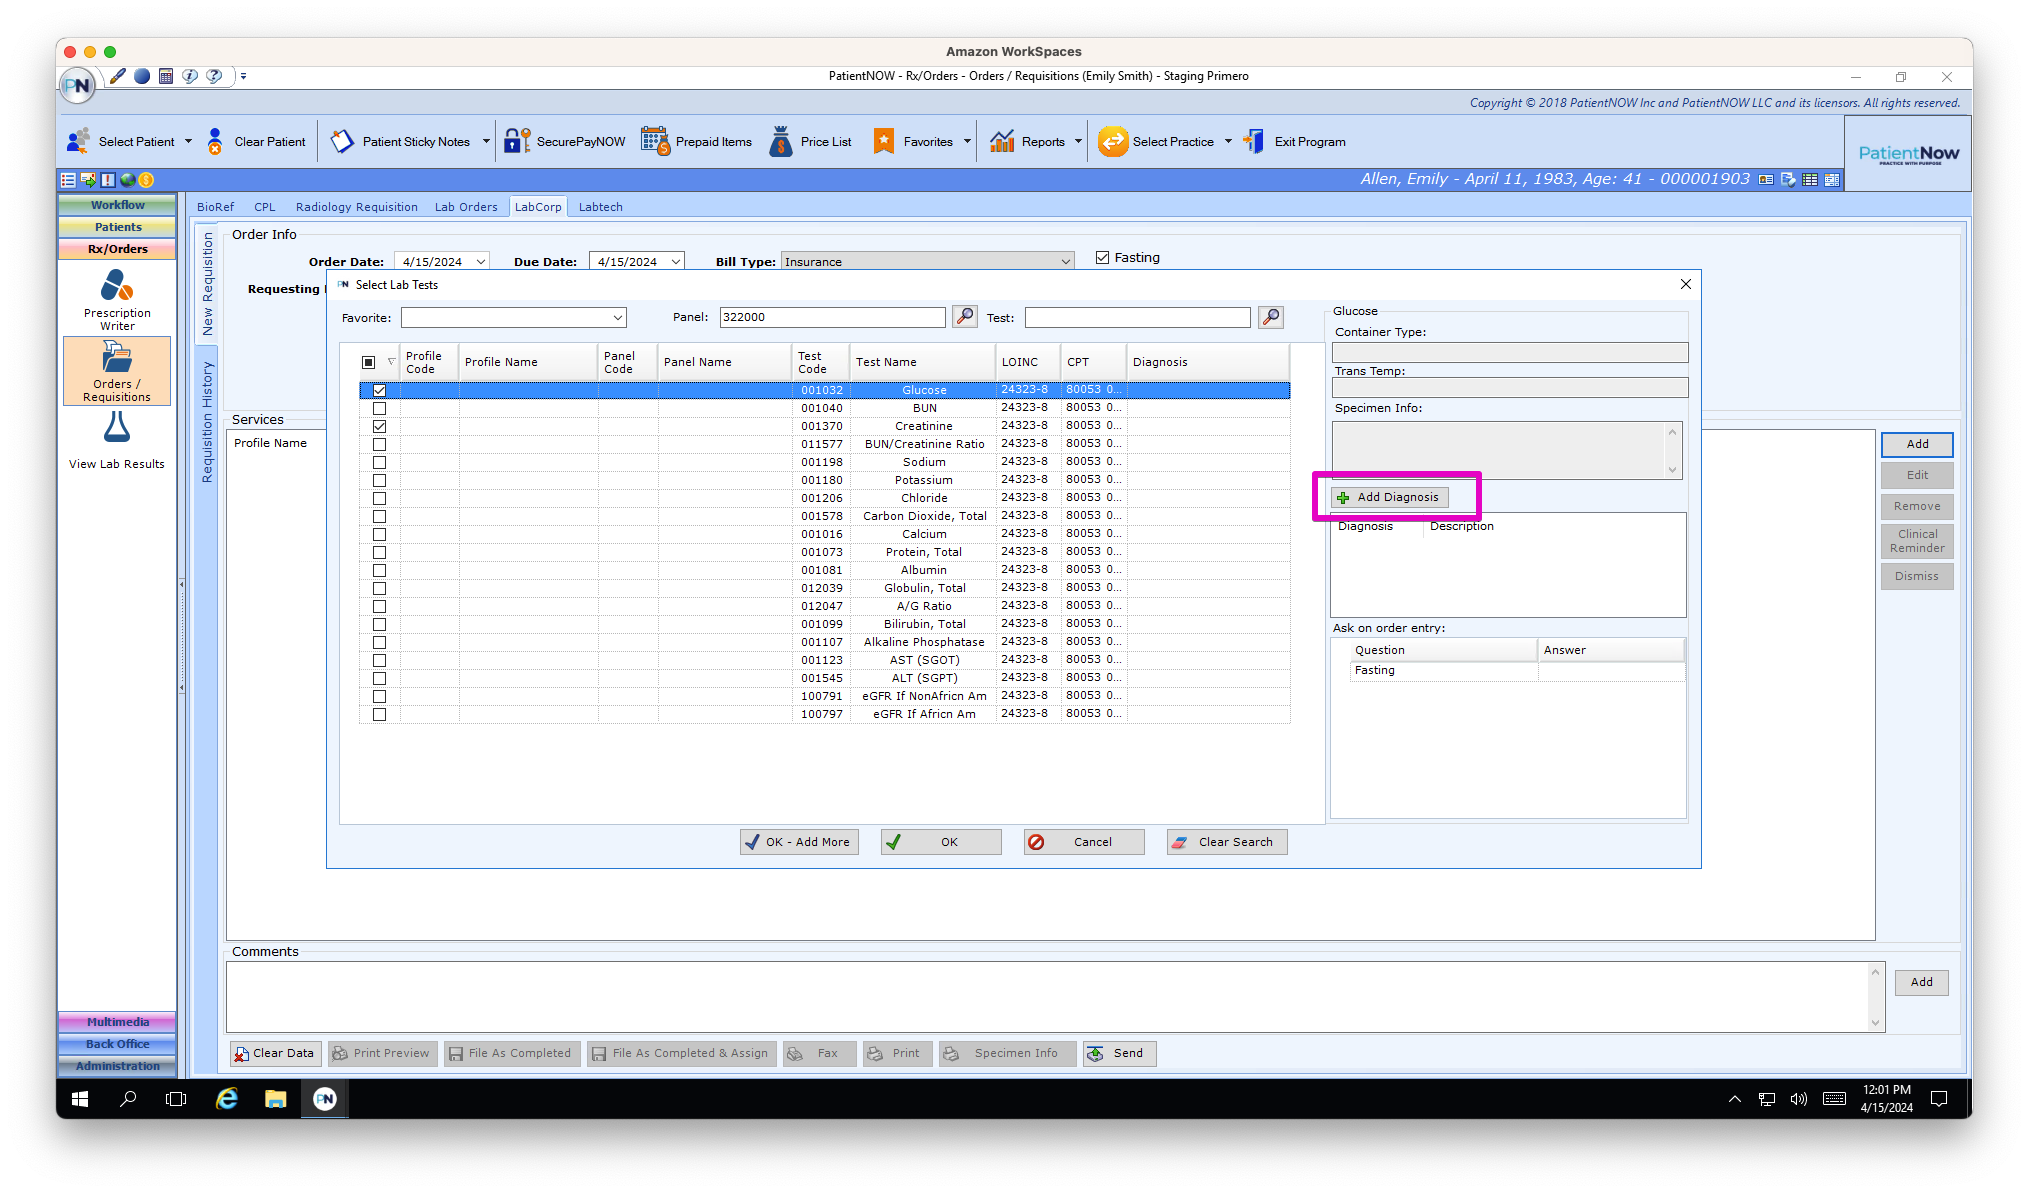Select the BioRef tab
Screen dimensions: 2029x1193
(x=216, y=206)
